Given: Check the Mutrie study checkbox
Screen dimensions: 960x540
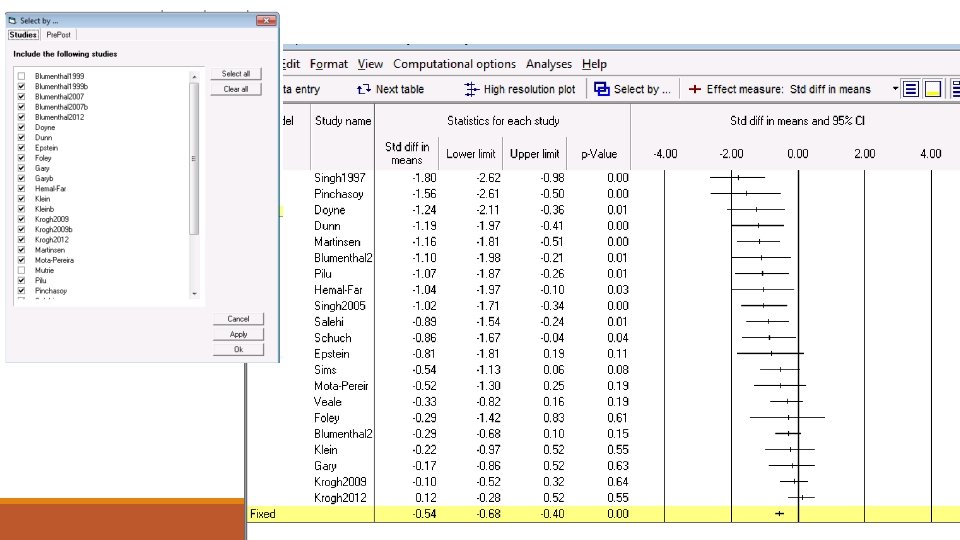Looking at the screenshot, I should pyautogui.click(x=21, y=270).
